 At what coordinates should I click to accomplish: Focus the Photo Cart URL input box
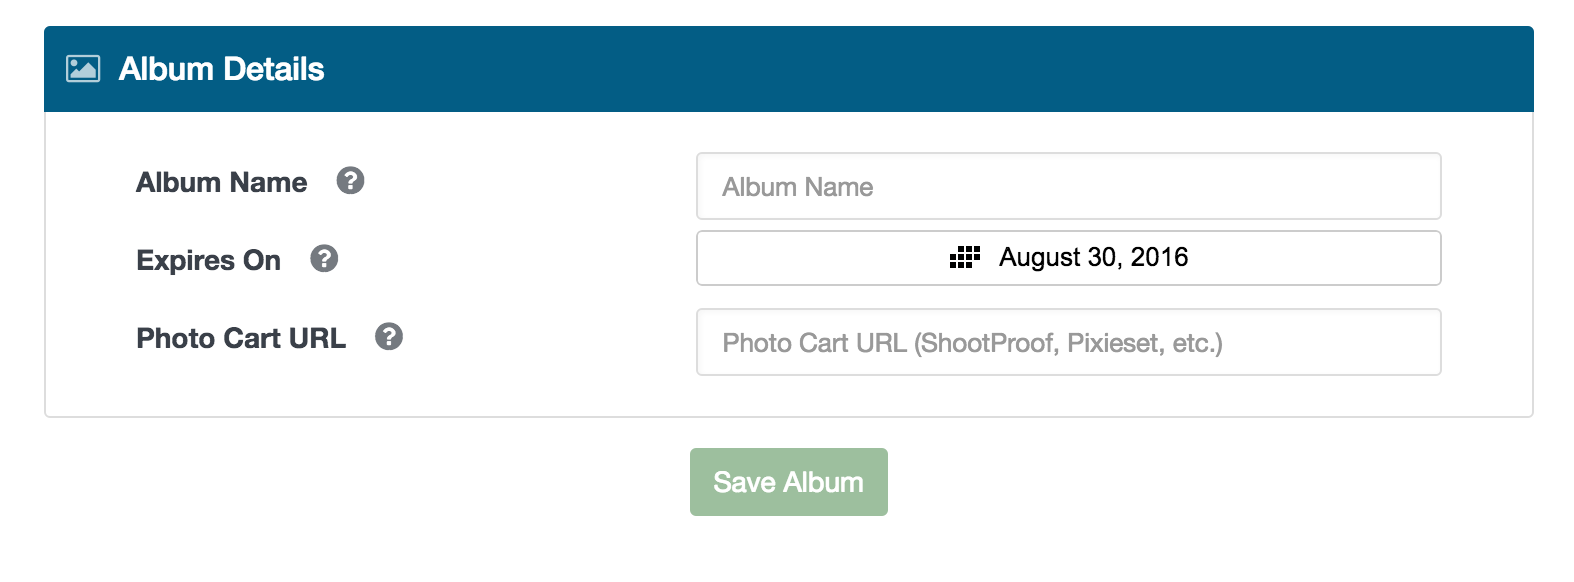point(1068,342)
